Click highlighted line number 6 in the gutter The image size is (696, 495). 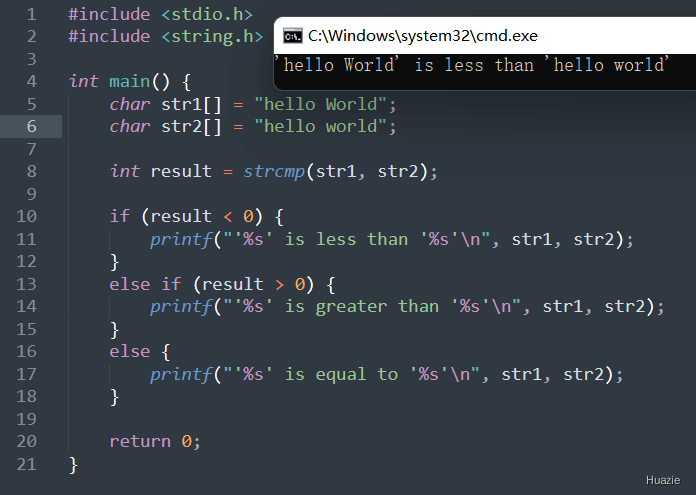[x=32, y=127]
